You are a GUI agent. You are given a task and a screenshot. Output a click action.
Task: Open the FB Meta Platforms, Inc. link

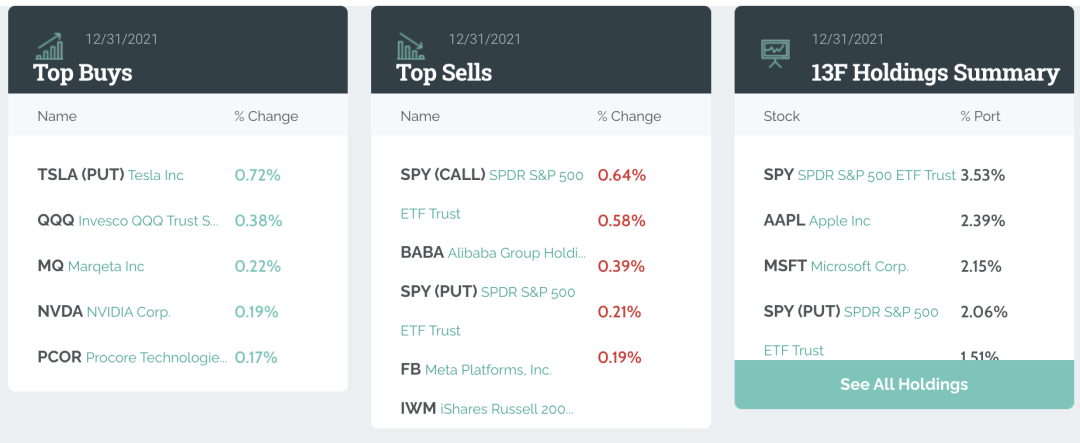476,370
